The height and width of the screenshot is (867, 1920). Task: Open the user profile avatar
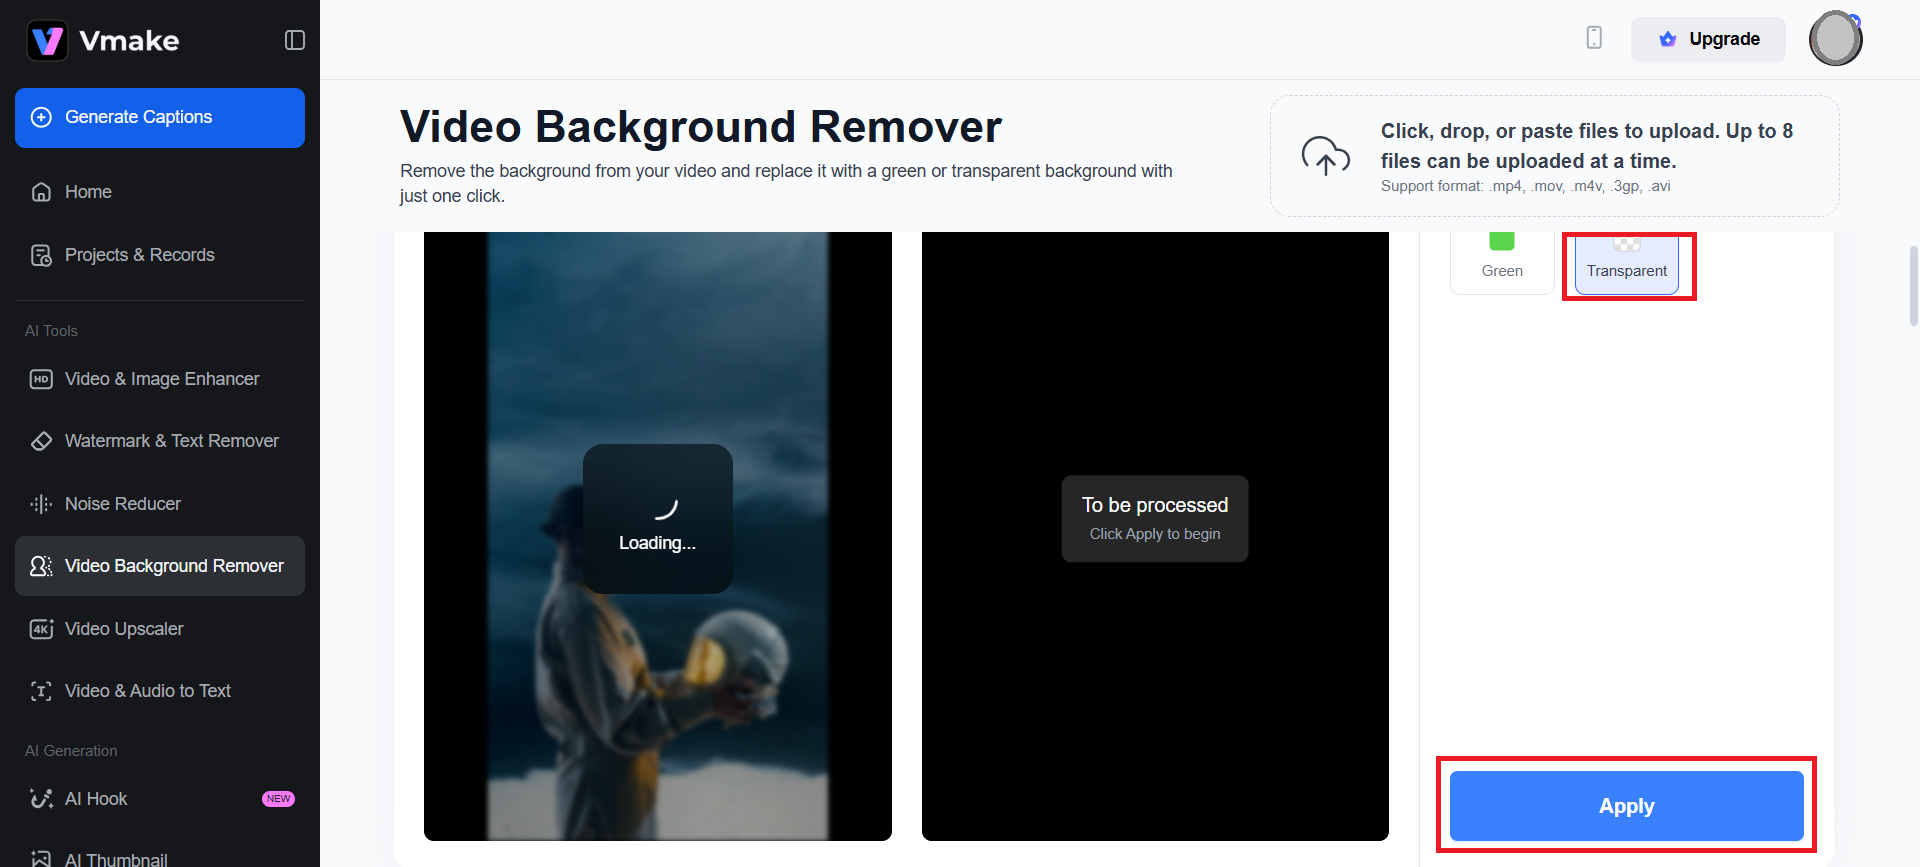pyautogui.click(x=1835, y=39)
